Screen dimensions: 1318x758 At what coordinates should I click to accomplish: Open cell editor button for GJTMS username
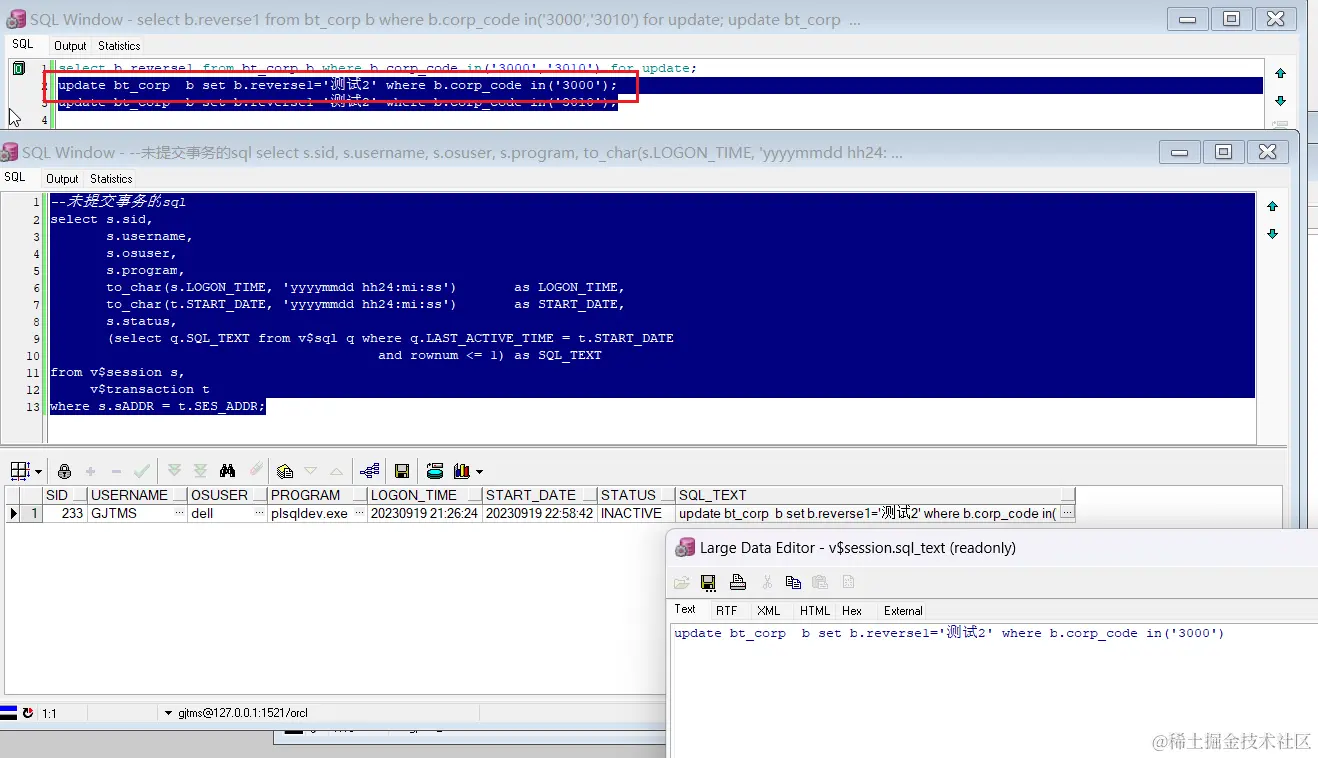click(x=180, y=513)
